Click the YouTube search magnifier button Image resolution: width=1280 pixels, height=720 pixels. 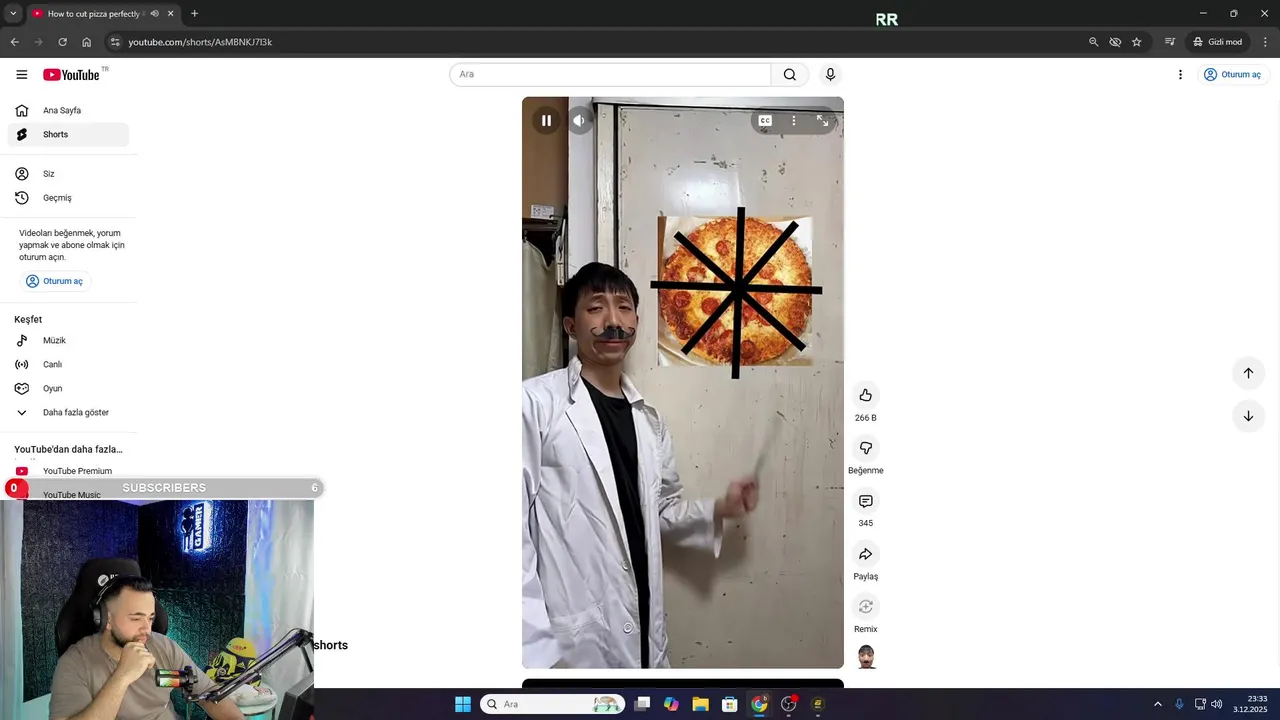pos(790,75)
